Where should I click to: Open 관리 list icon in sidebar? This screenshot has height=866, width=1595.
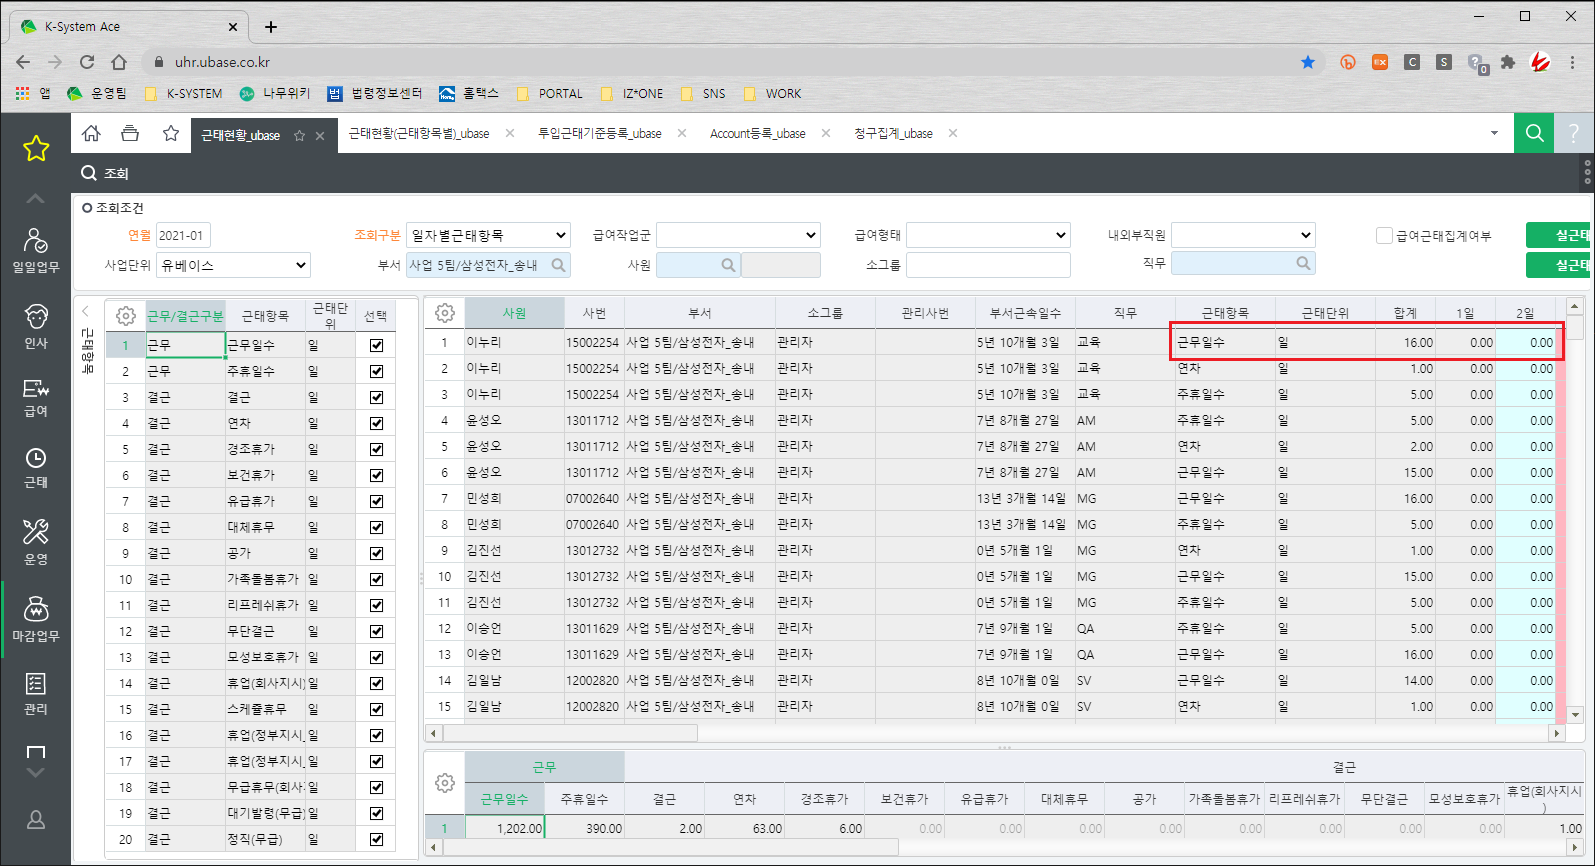36,693
